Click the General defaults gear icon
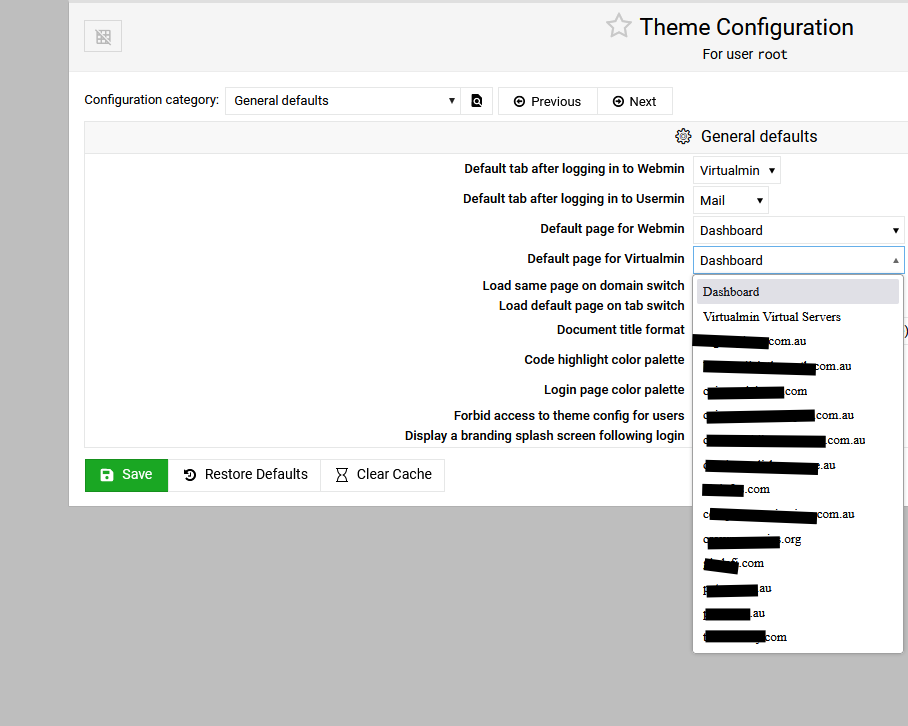 683,137
